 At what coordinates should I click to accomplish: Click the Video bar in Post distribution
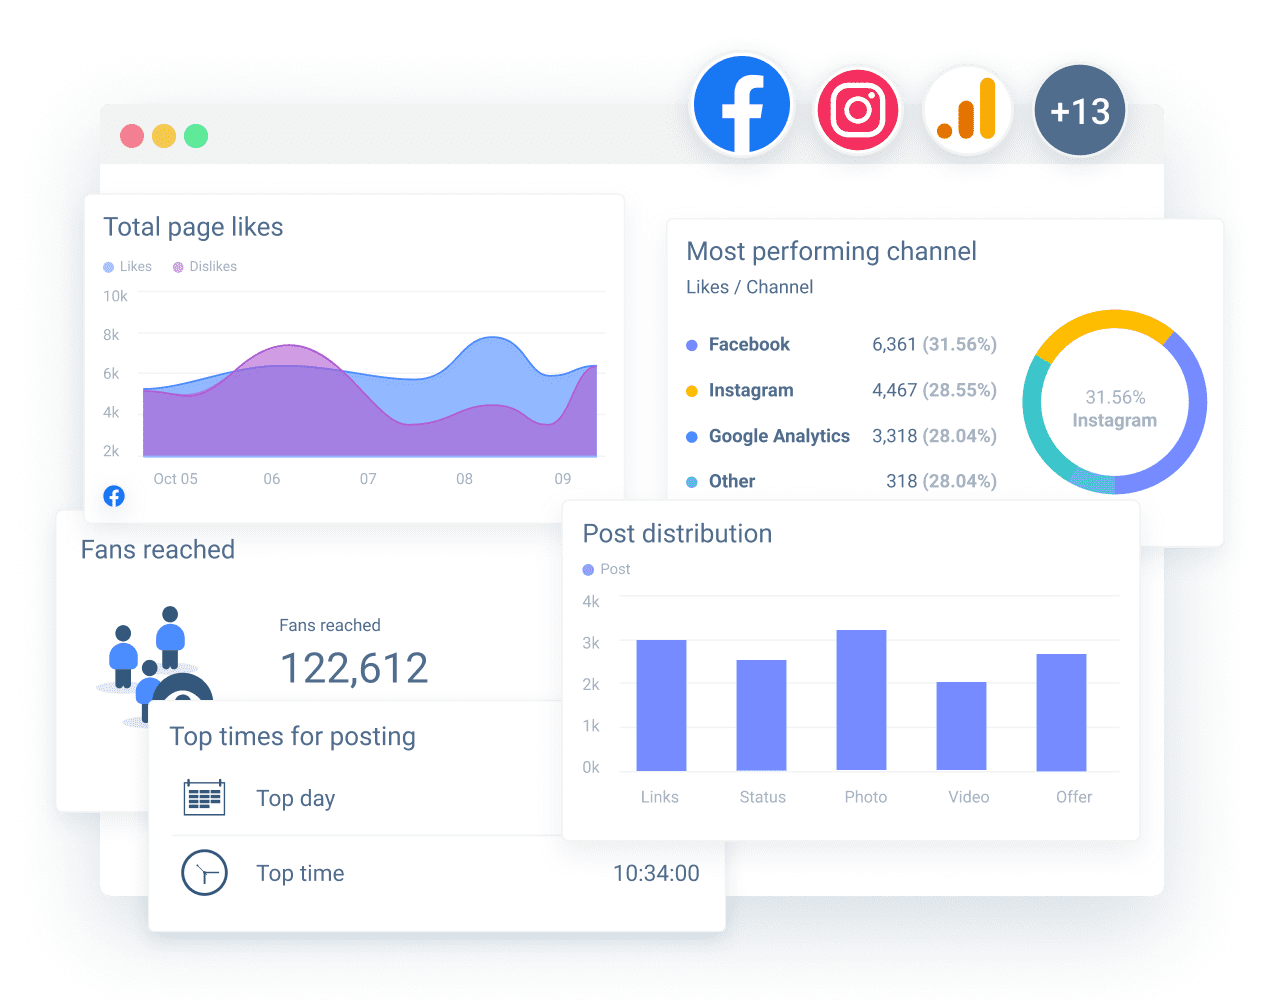[x=961, y=726]
